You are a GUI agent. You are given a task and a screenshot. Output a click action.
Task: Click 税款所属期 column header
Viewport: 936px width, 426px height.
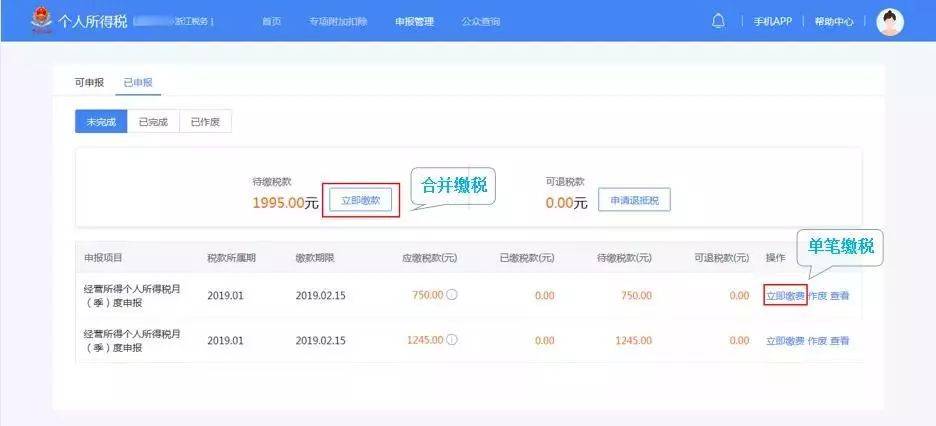(232, 258)
